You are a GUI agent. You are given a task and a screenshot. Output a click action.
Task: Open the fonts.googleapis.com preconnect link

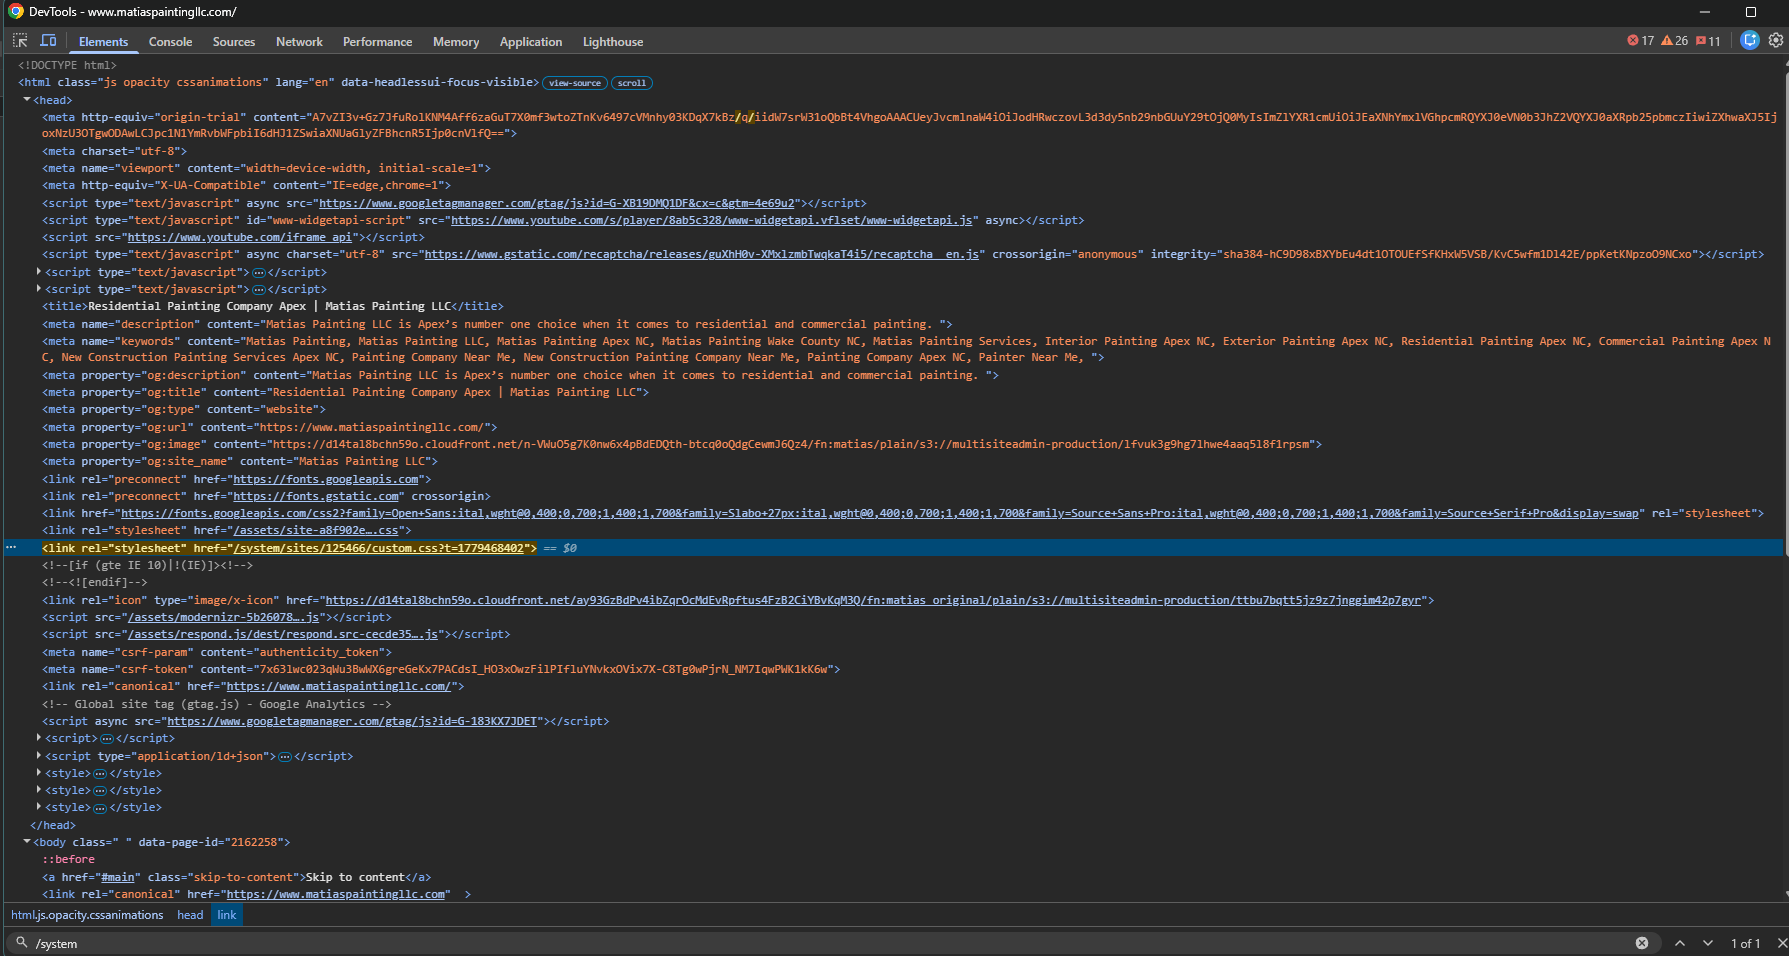pos(326,479)
